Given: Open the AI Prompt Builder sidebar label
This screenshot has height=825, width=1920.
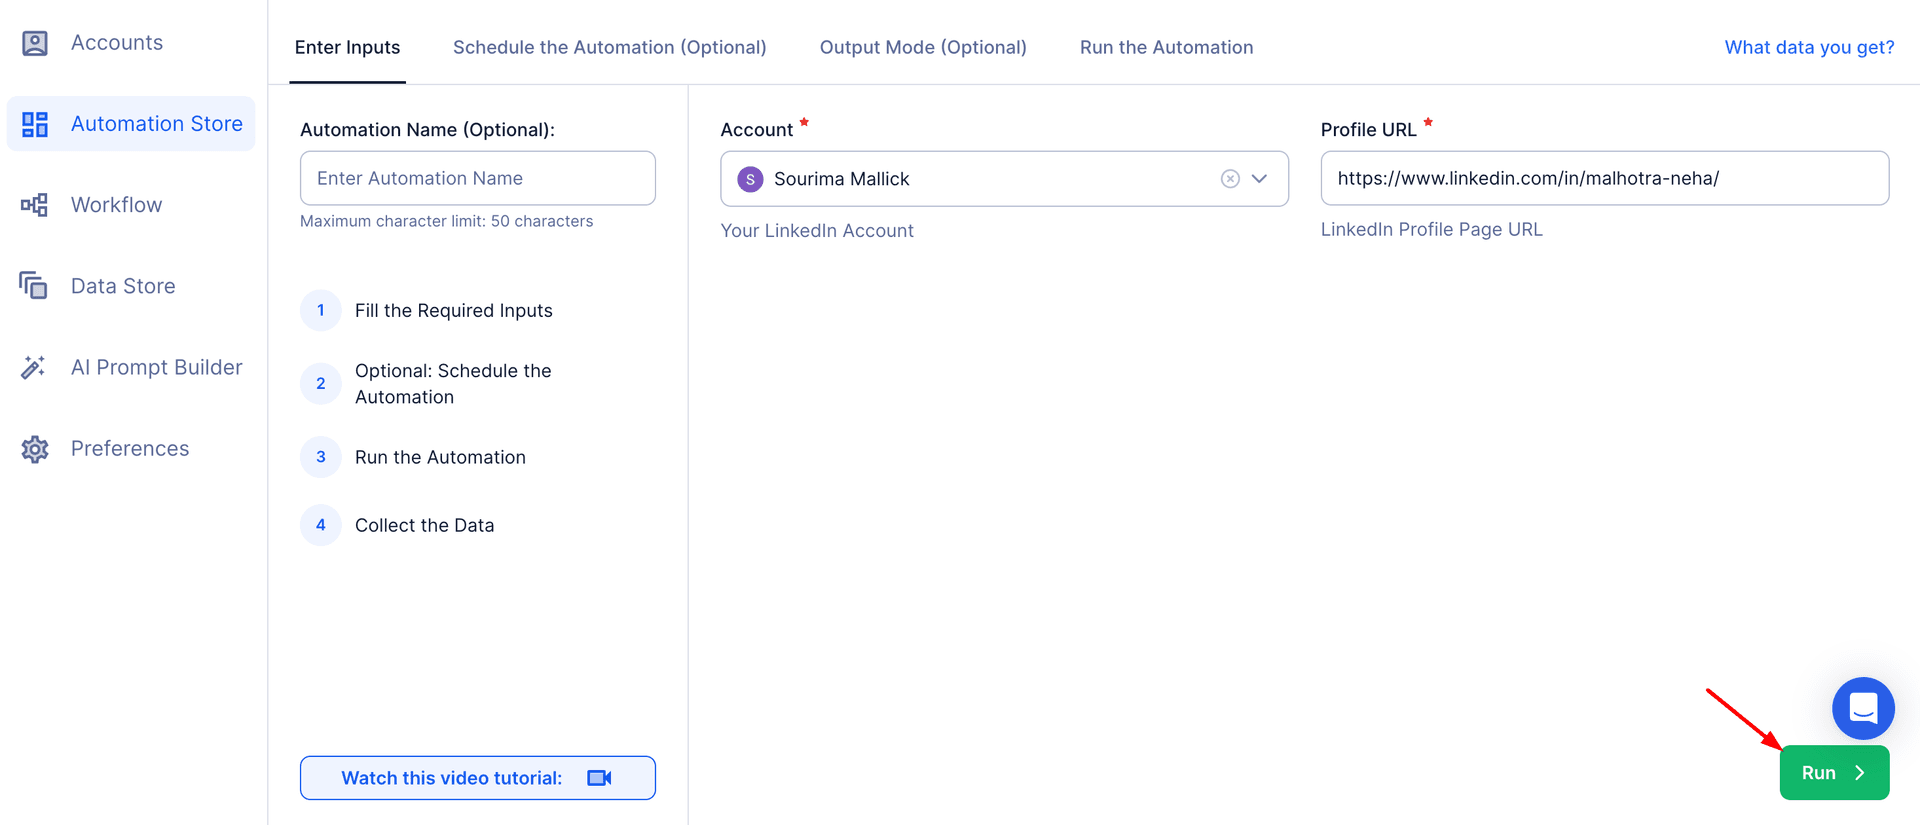Looking at the screenshot, I should 157,367.
